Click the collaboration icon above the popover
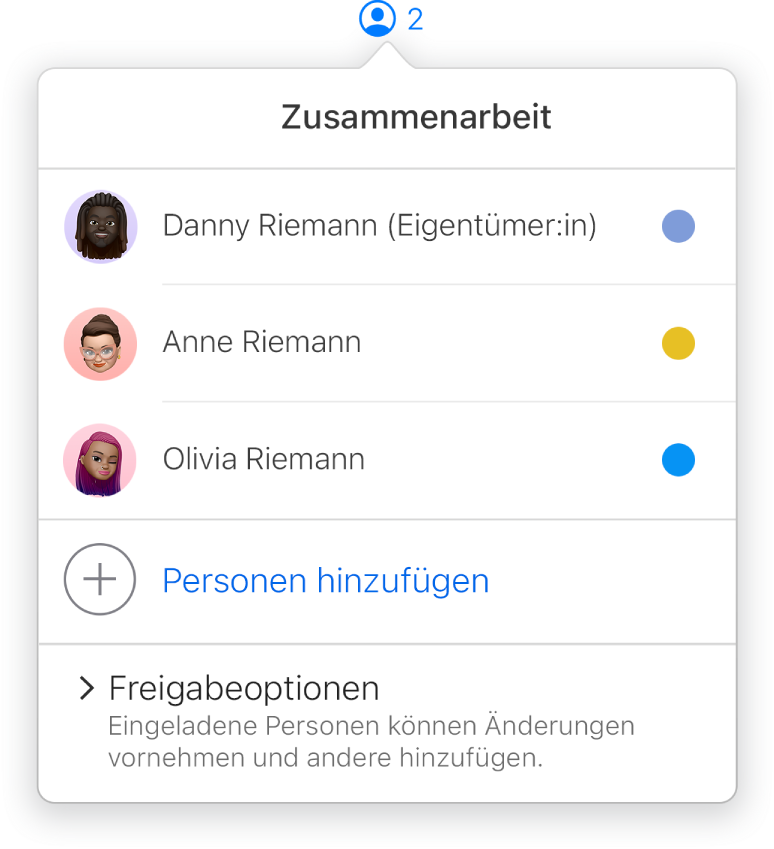Viewport: 774px width, 849px height. [378, 18]
